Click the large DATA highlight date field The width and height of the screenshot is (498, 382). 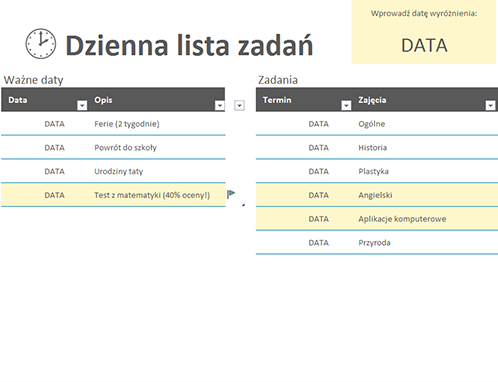click(424, 45)
